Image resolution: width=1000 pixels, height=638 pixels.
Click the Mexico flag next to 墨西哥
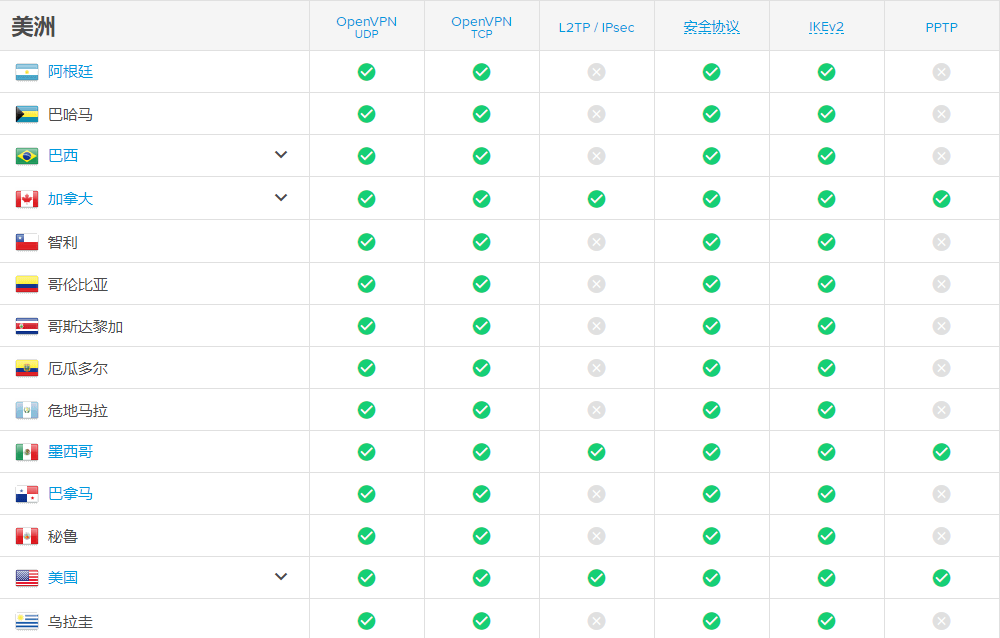(x=27, y=452)
